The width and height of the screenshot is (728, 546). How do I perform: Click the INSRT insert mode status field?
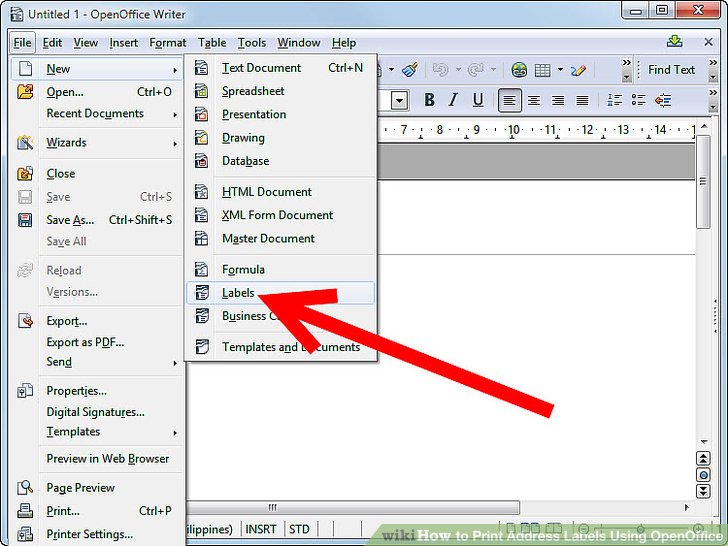(x=261, y=529)
